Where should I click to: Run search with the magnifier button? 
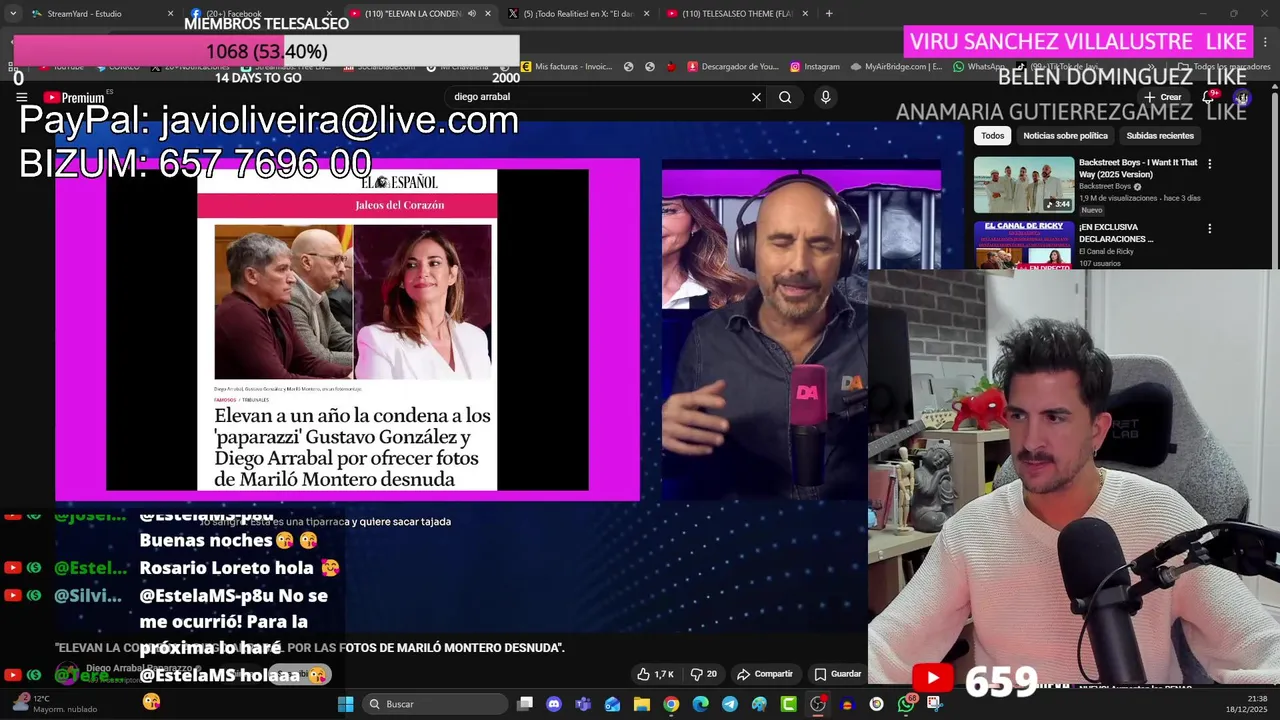(785, 97)
